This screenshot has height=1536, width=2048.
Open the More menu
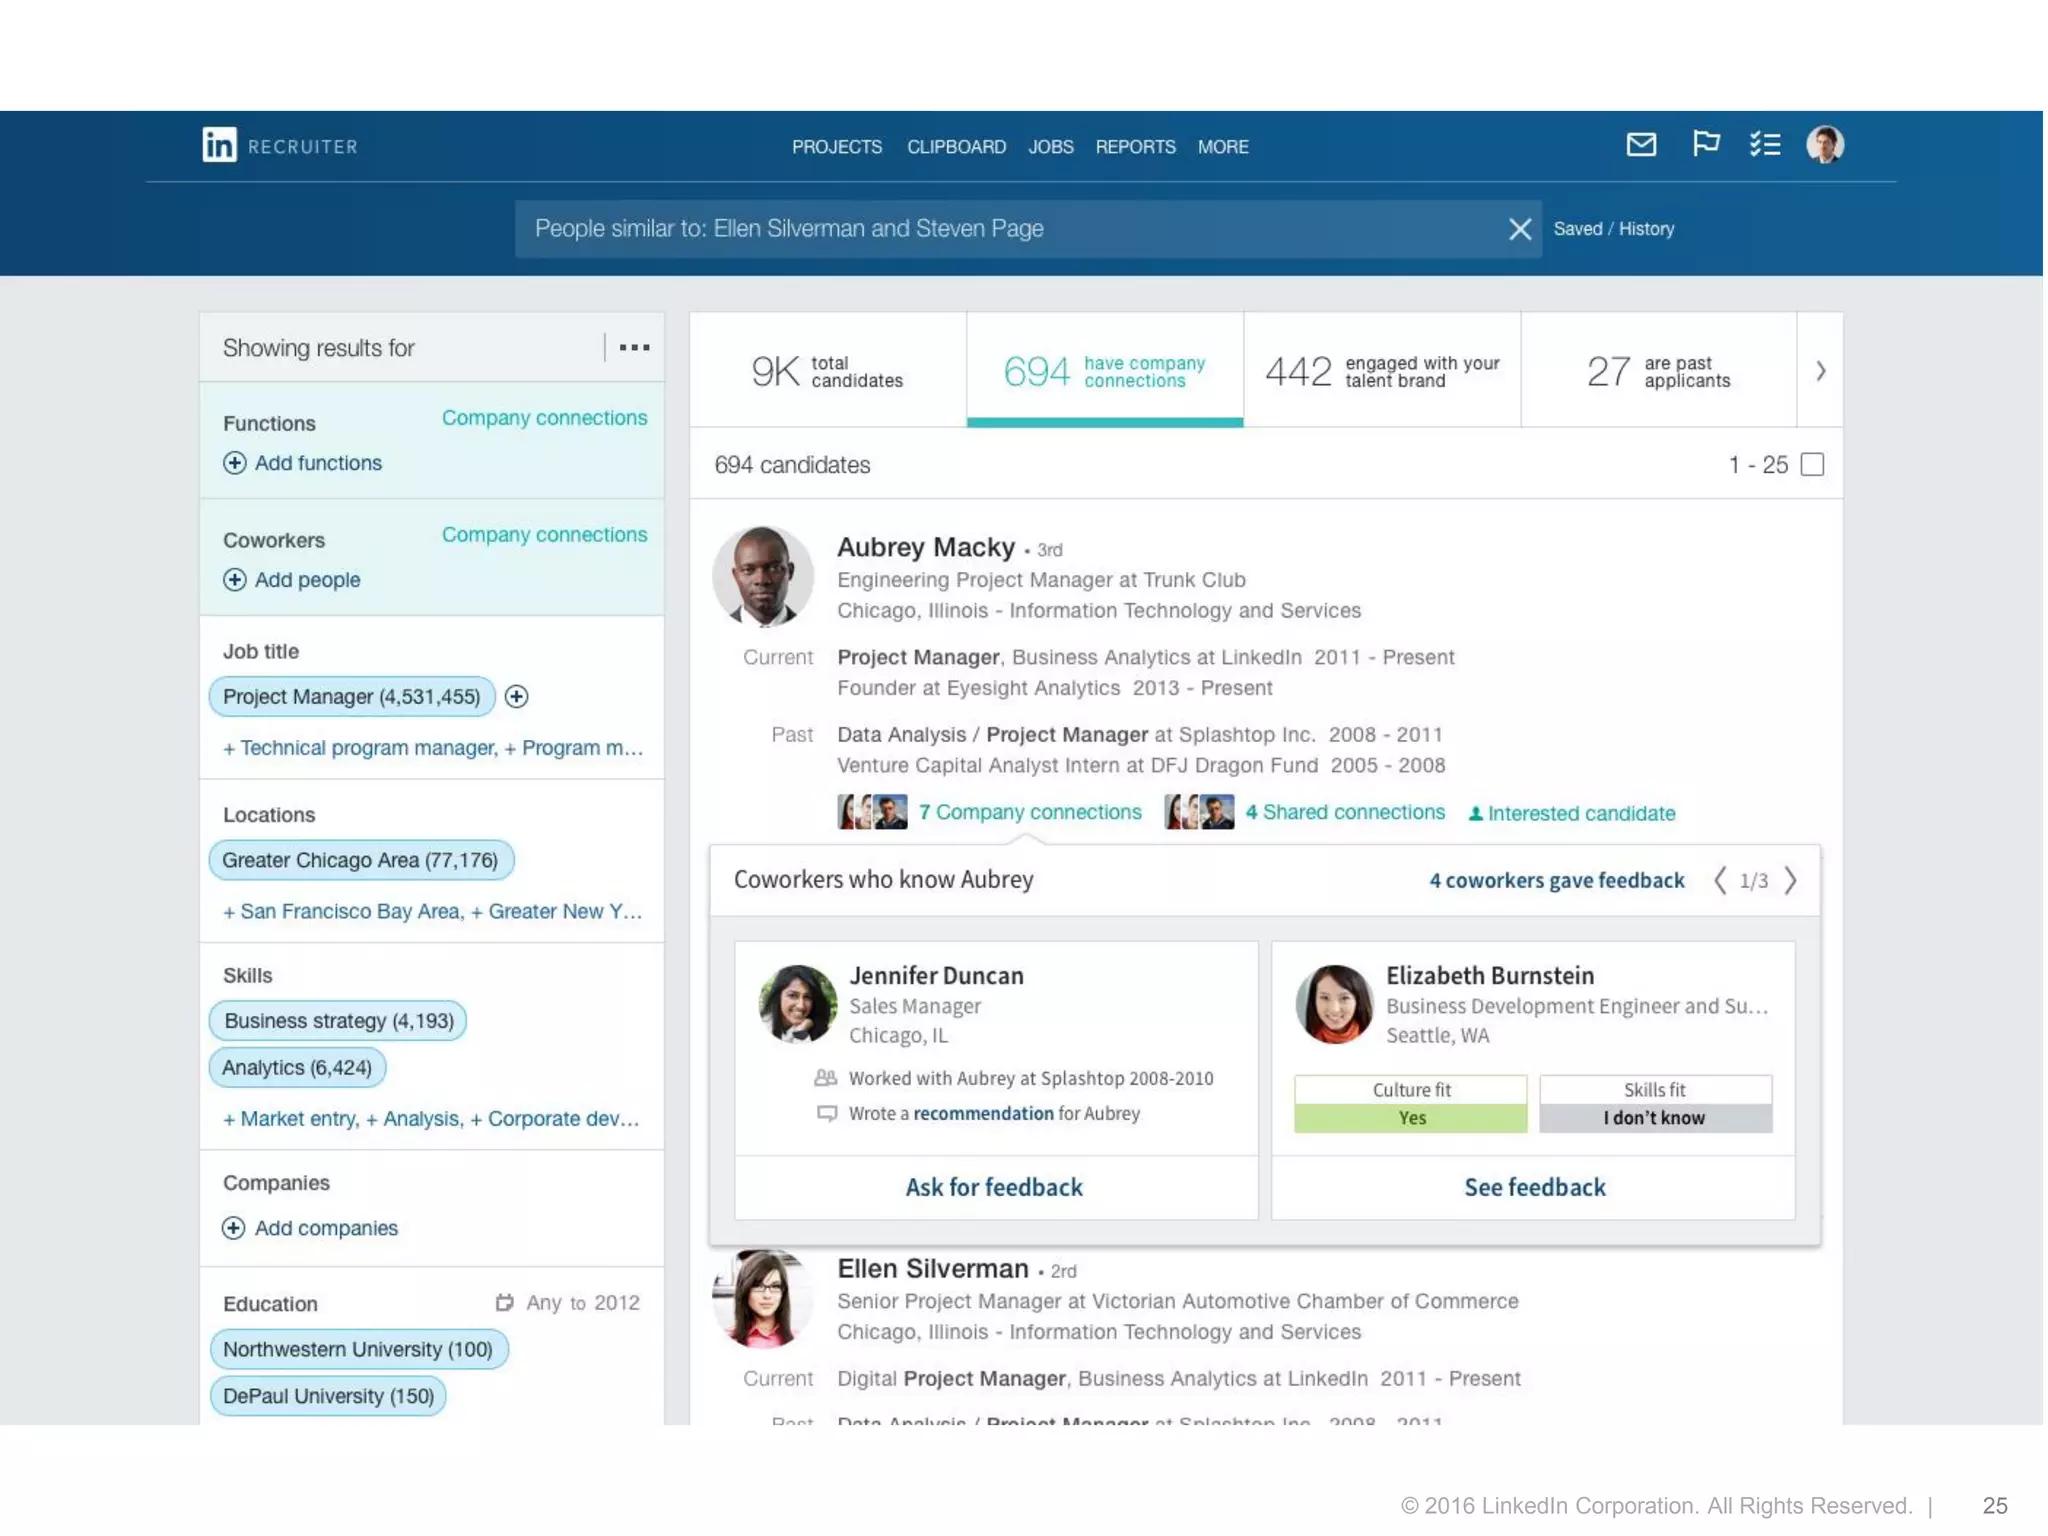pyautogui.click(x=1223, y=147)
